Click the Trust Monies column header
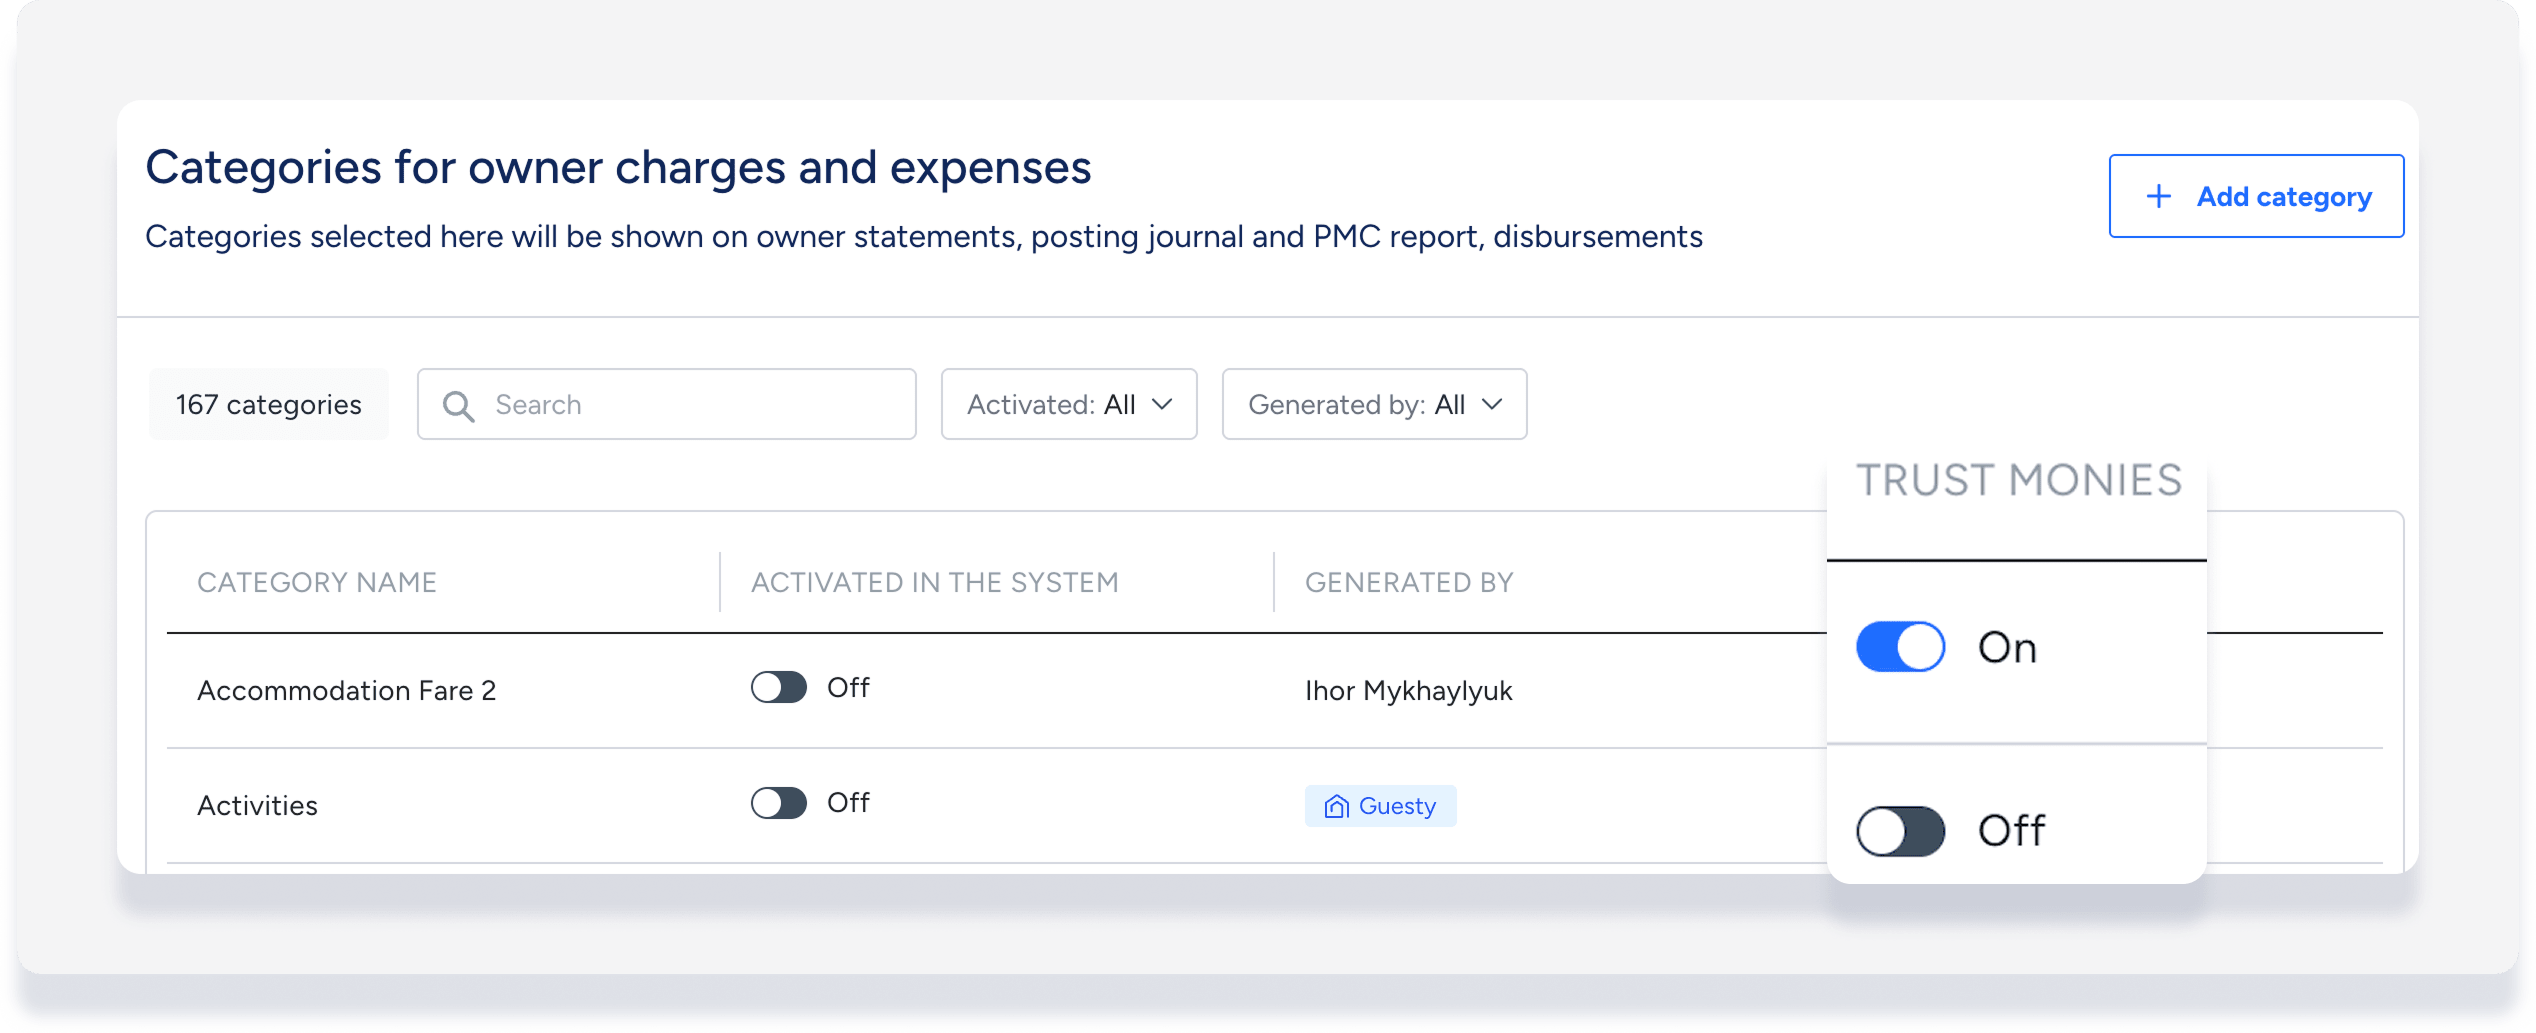The width and height of the screenshot is (2536, 1033). pos(2019,481)
